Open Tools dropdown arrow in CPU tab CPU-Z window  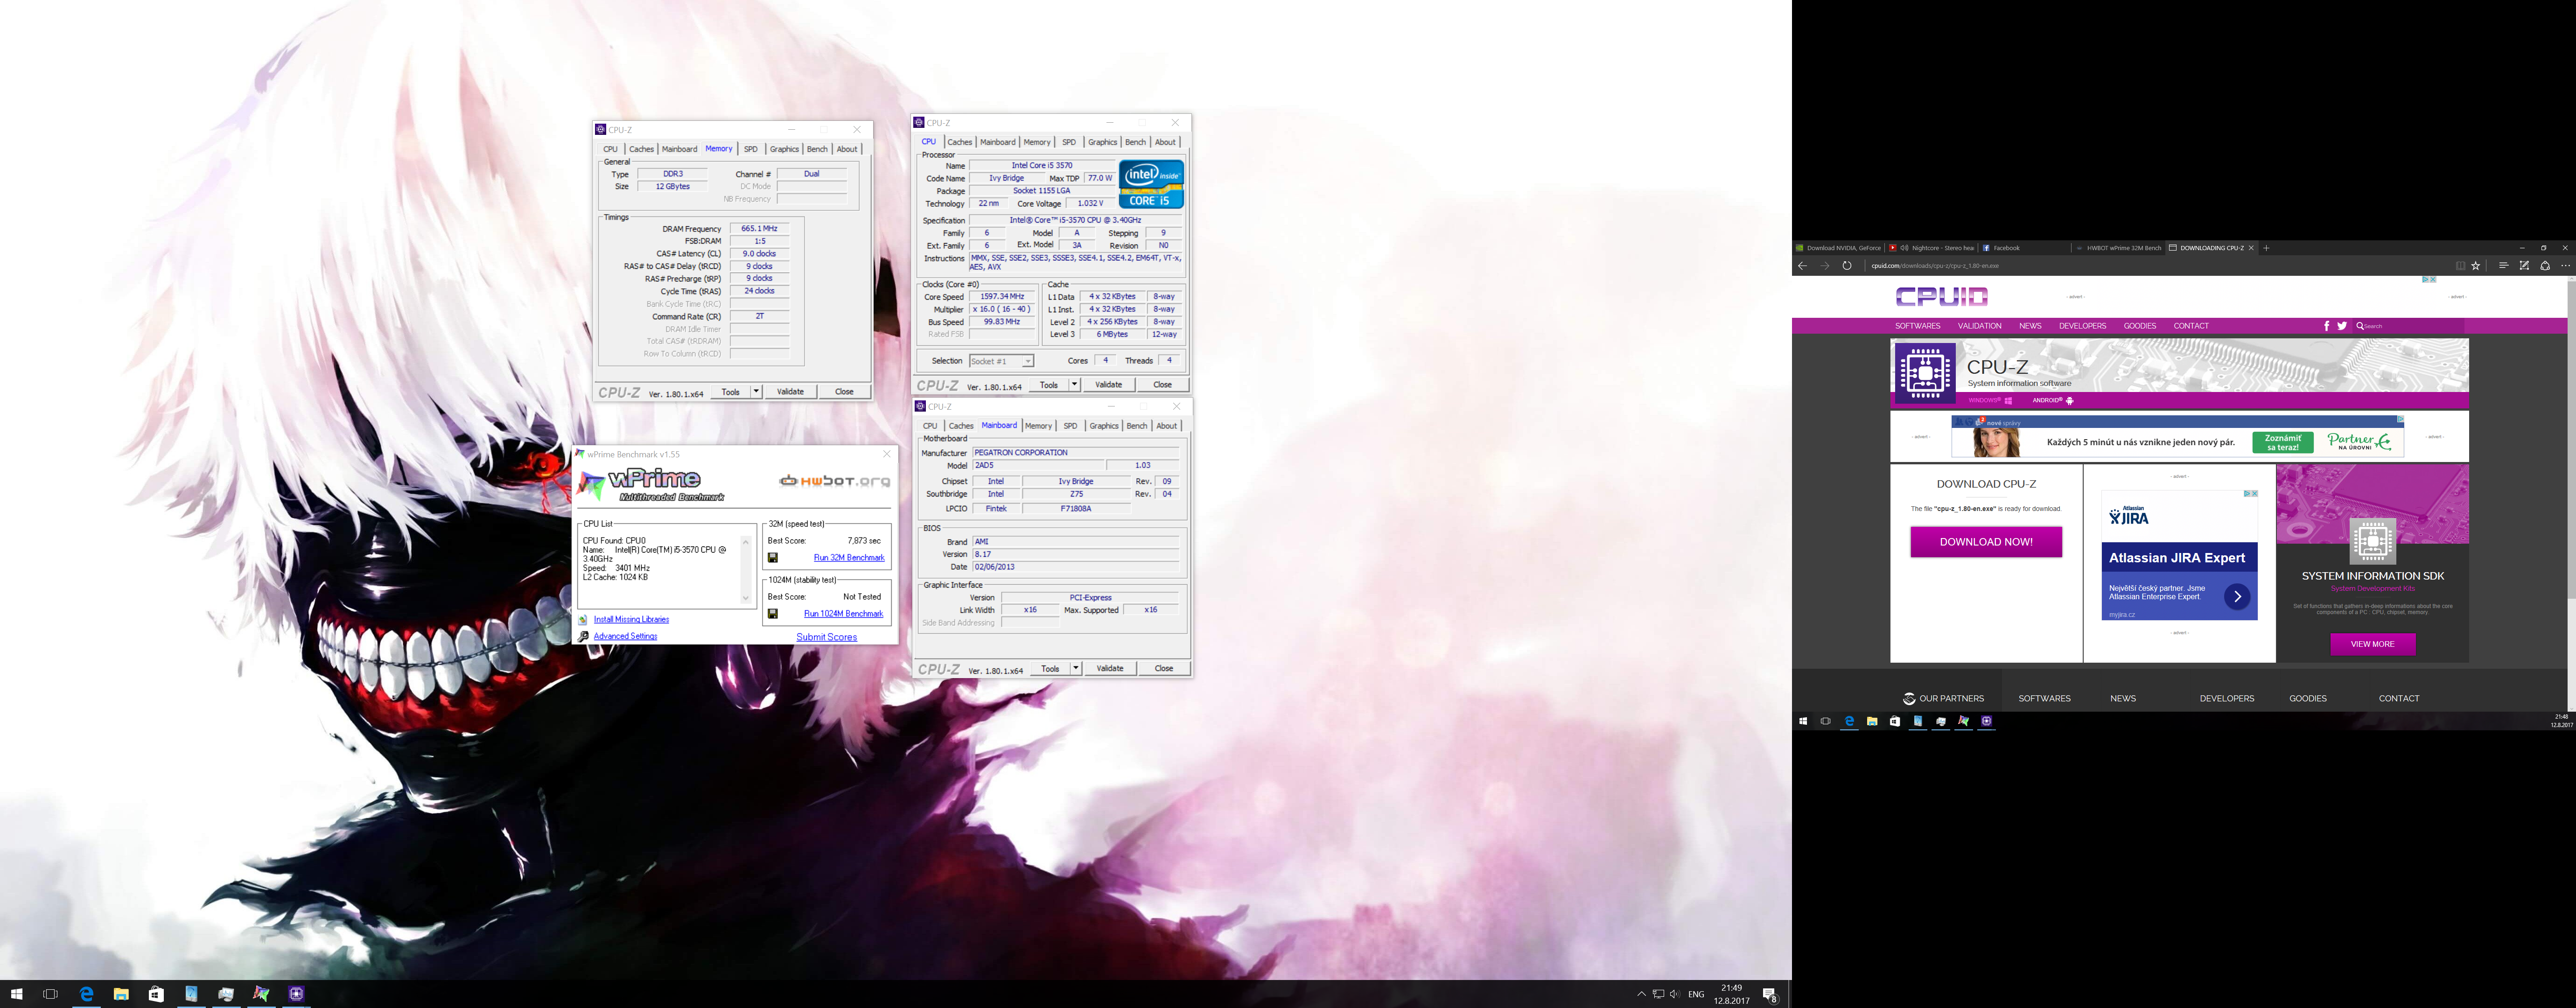pyautogui.click(x=1074, y=385)
